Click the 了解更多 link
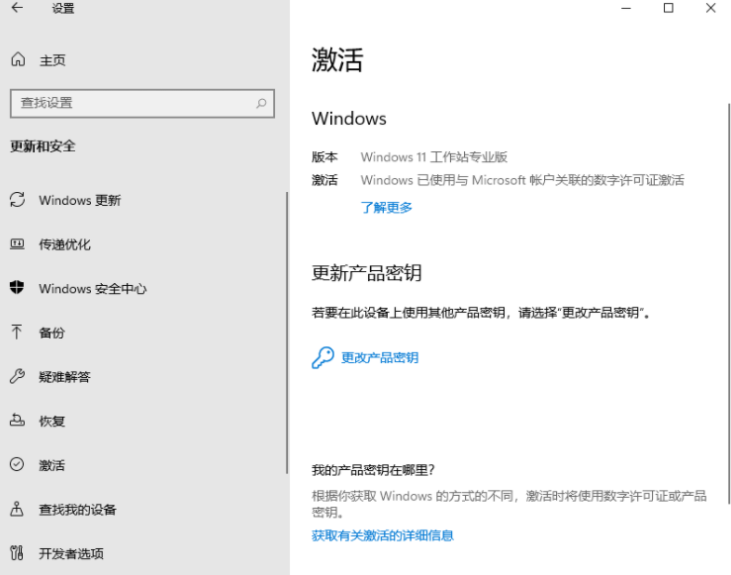Image resolution: width=731 pixels, height=575 pixels. 386,208
